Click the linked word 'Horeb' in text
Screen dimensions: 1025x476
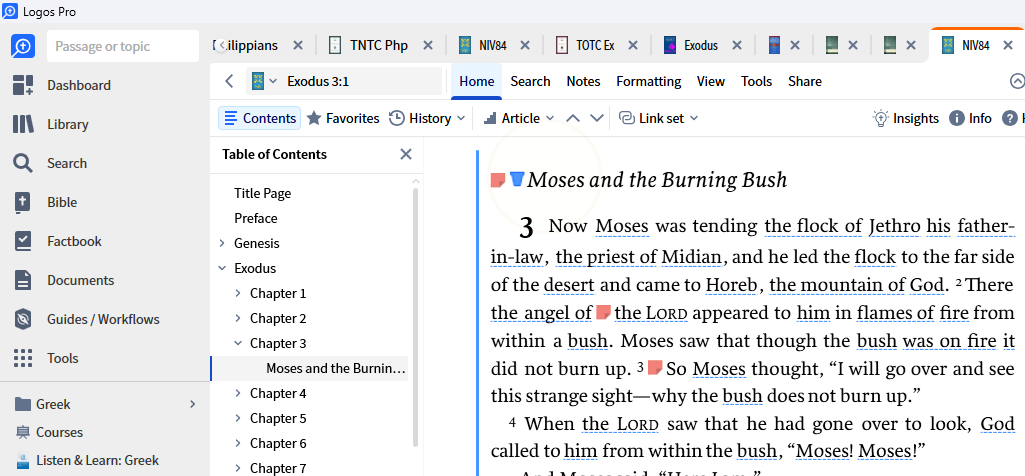tap(731, 285)
